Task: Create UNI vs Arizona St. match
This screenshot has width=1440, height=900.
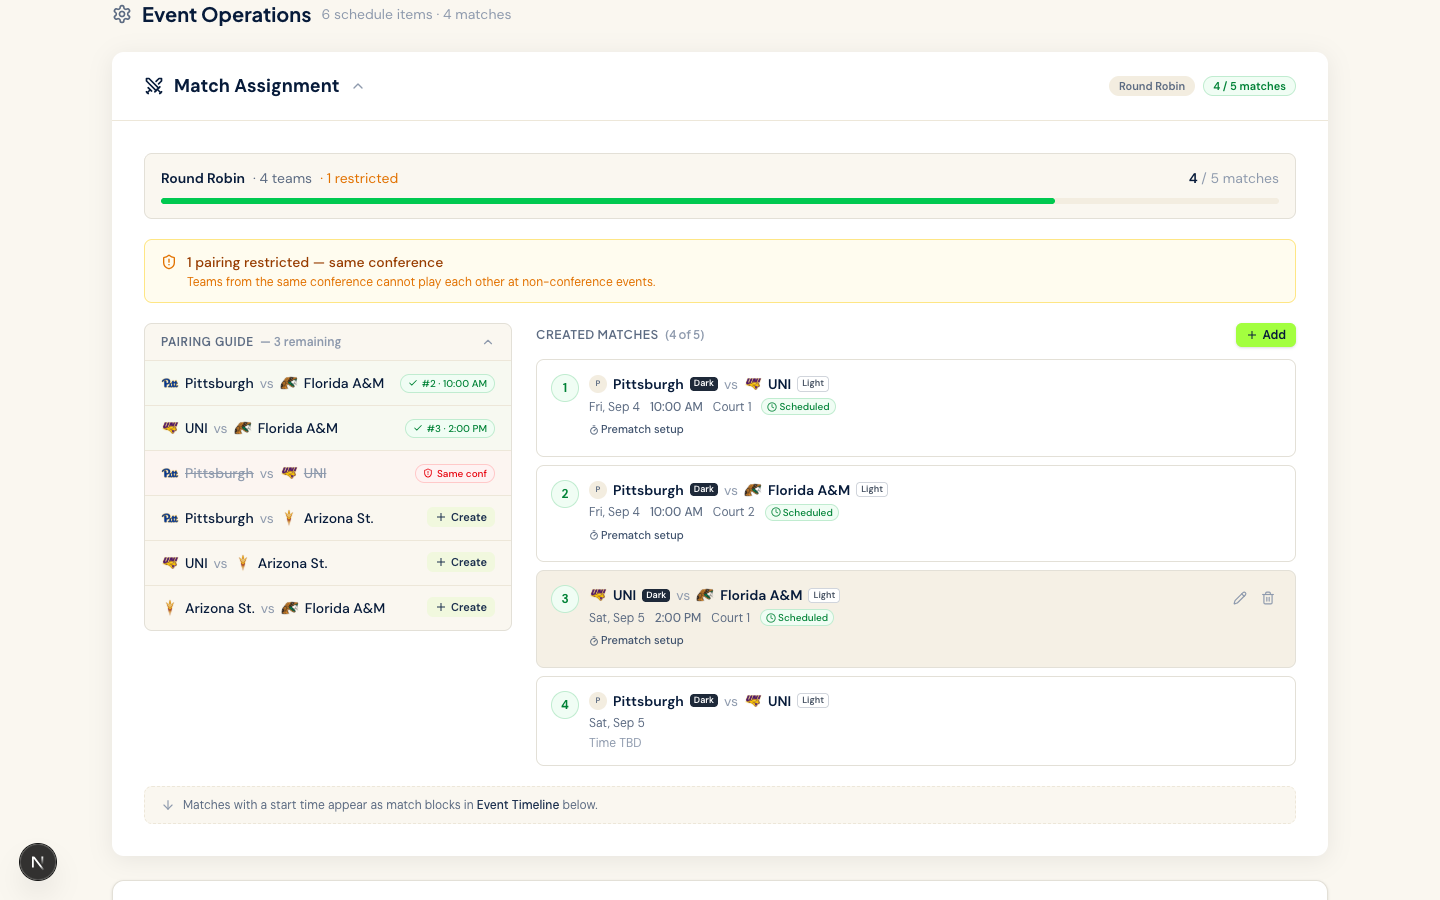Action: pos(461,563)
